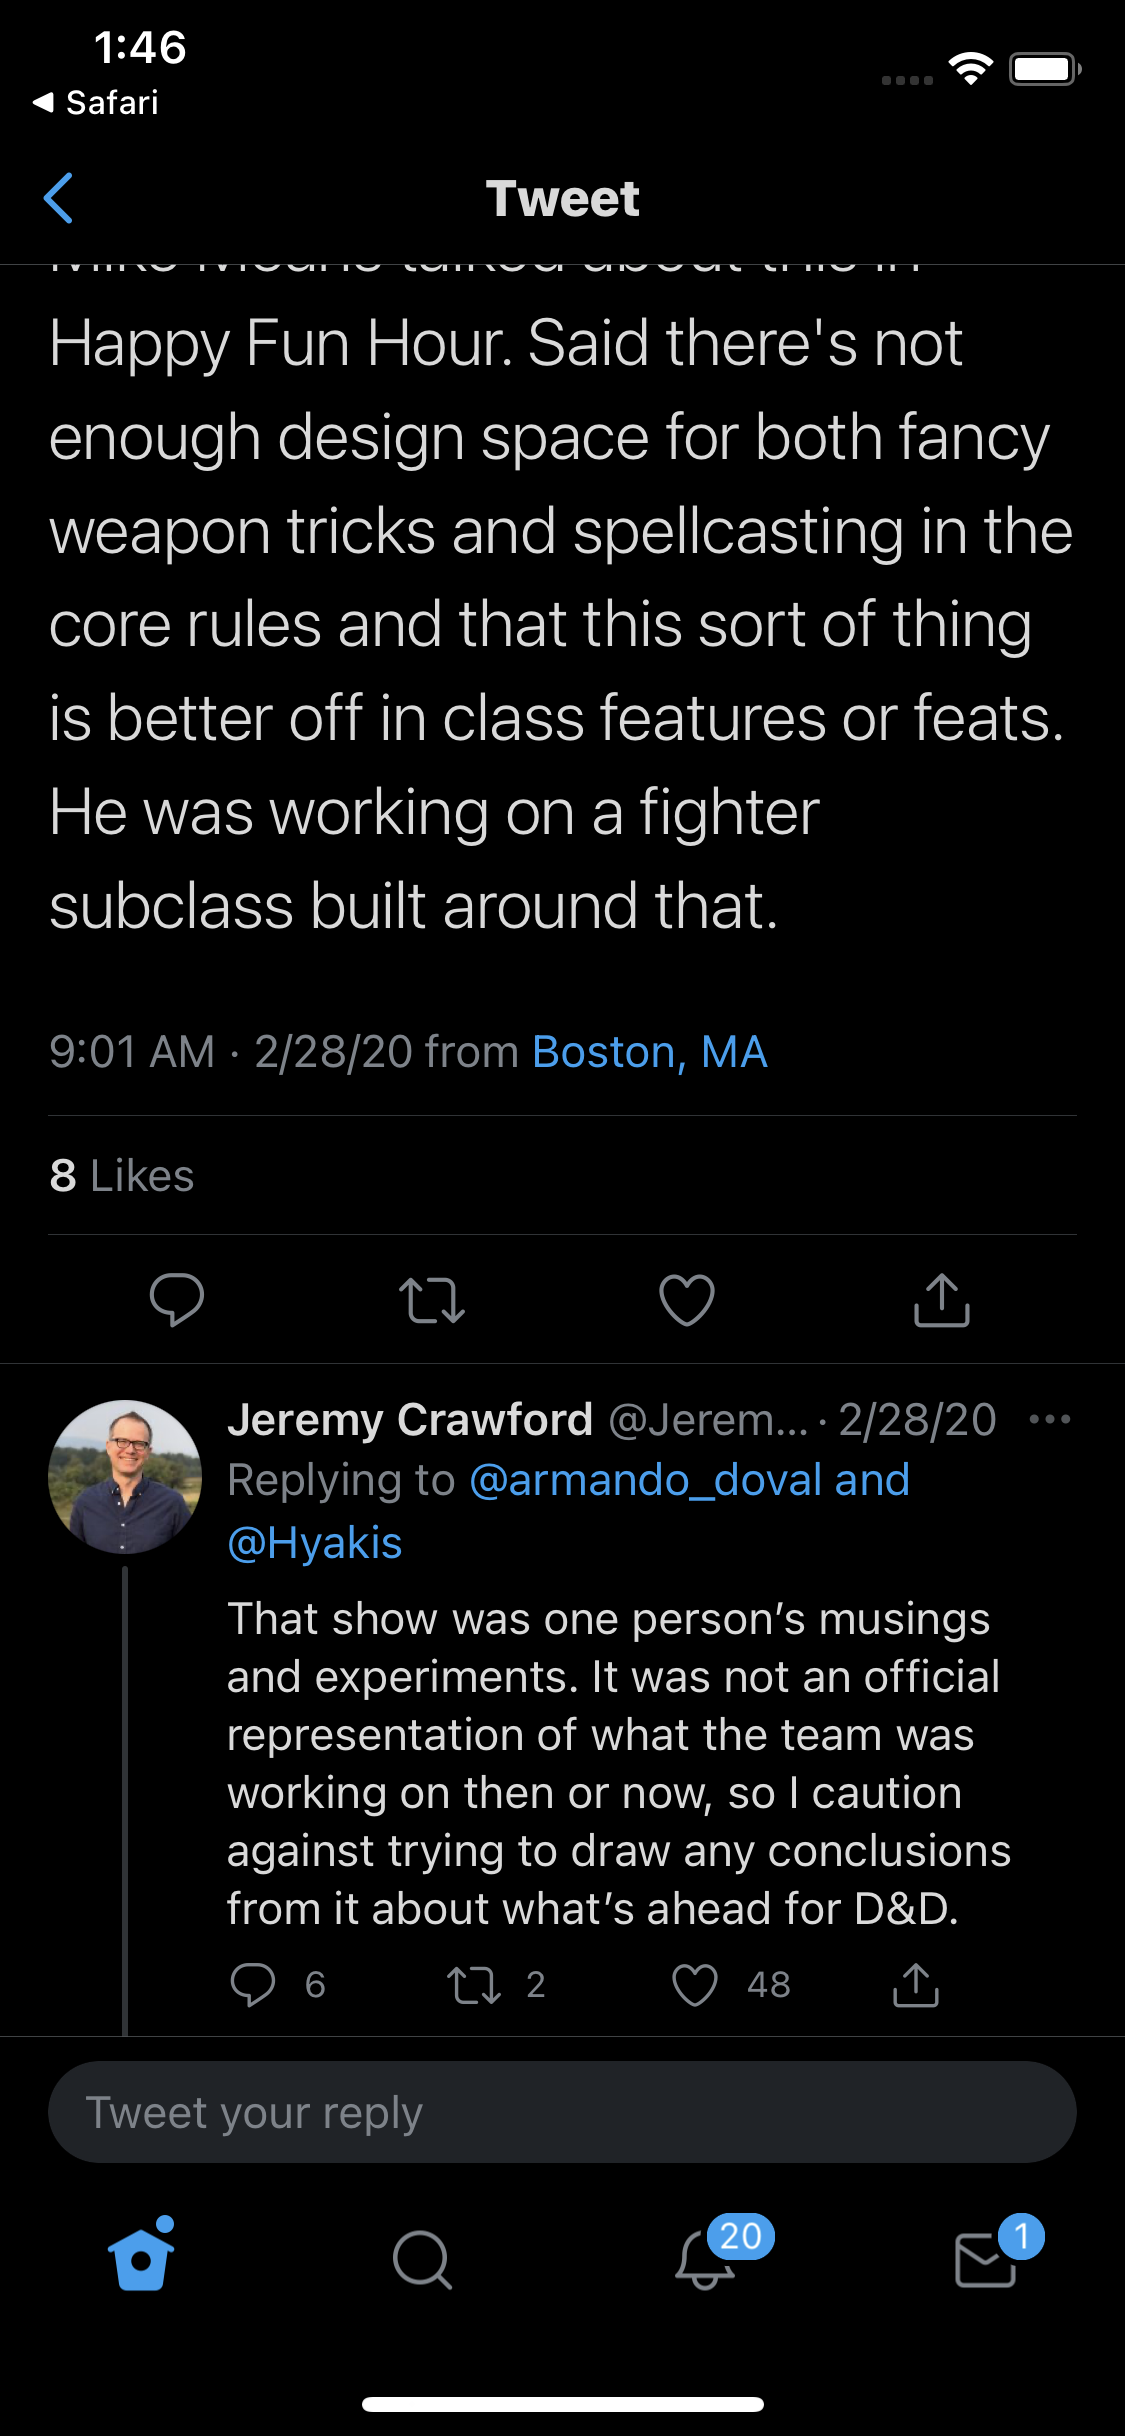Open the @Hyakis profile link
Screen dimensions: 1125x2436
[315, 1543]
